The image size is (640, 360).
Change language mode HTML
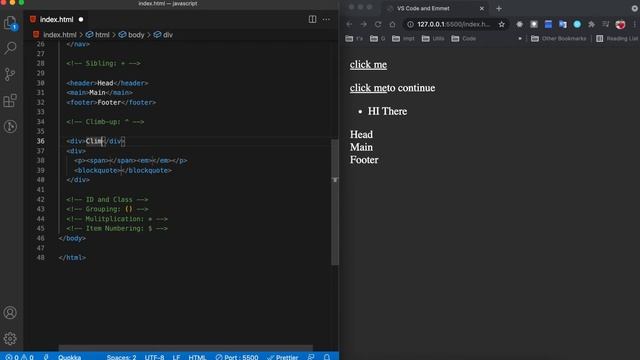point(197,357)
